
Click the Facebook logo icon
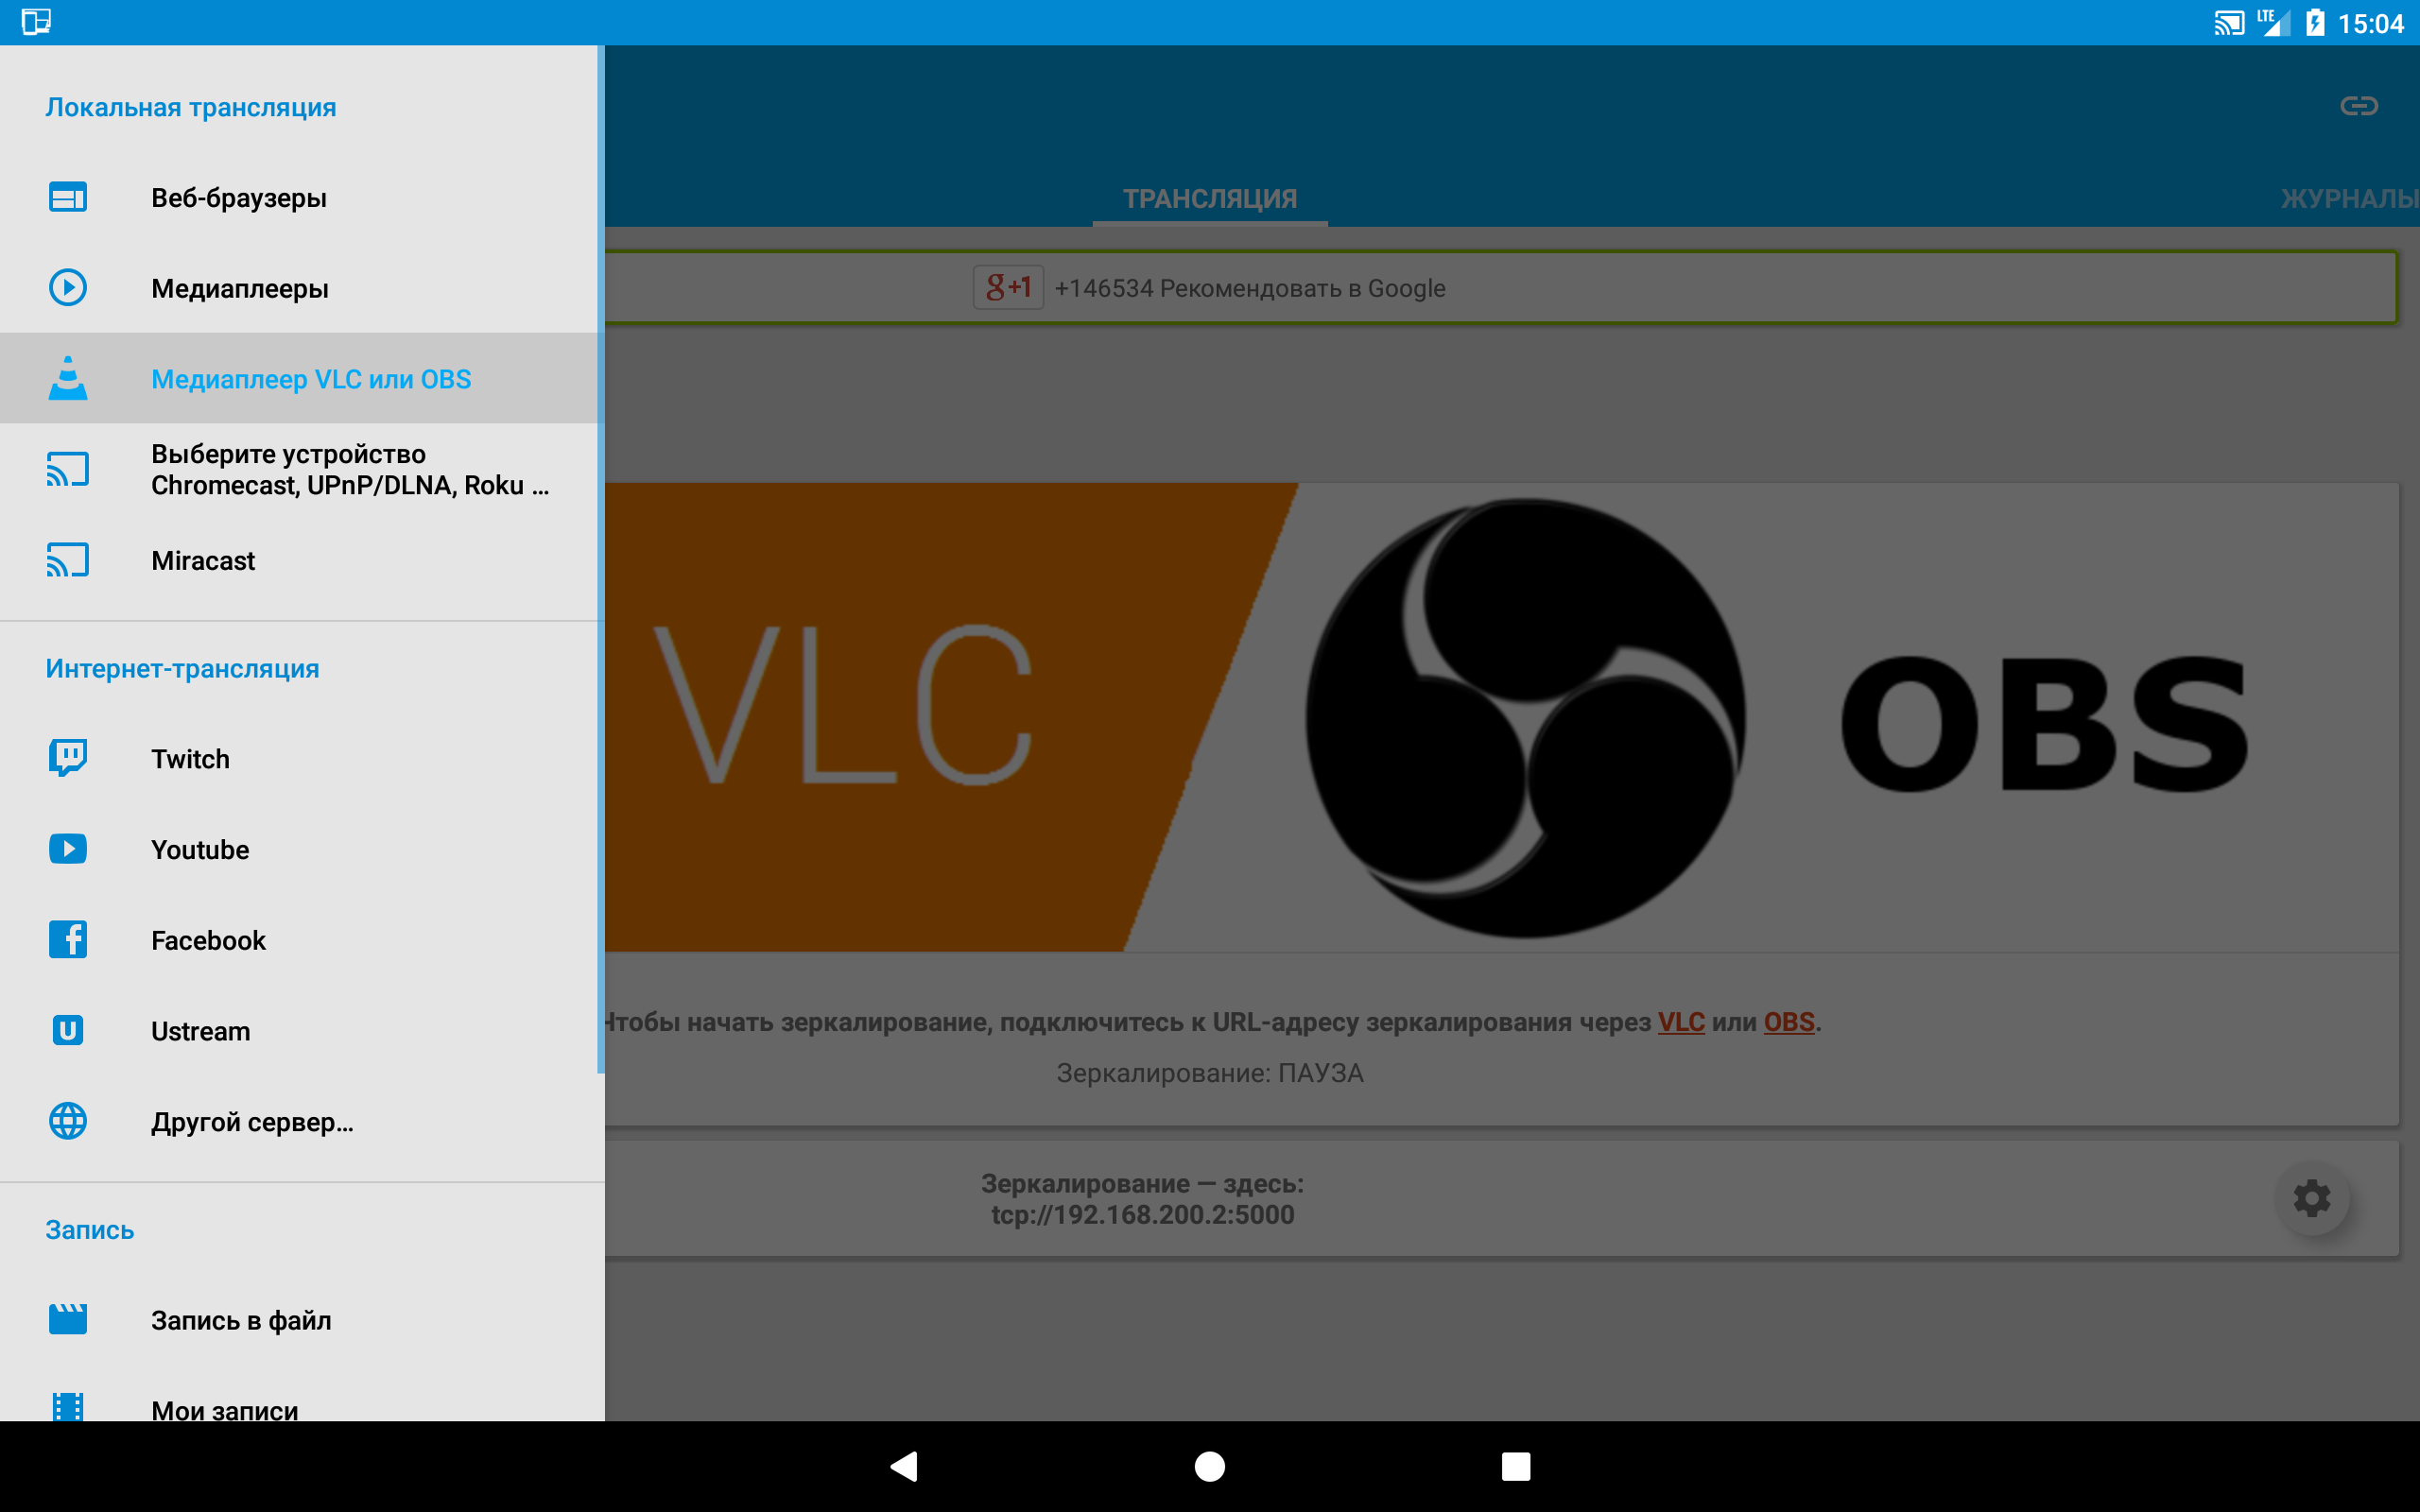point(68,940)
